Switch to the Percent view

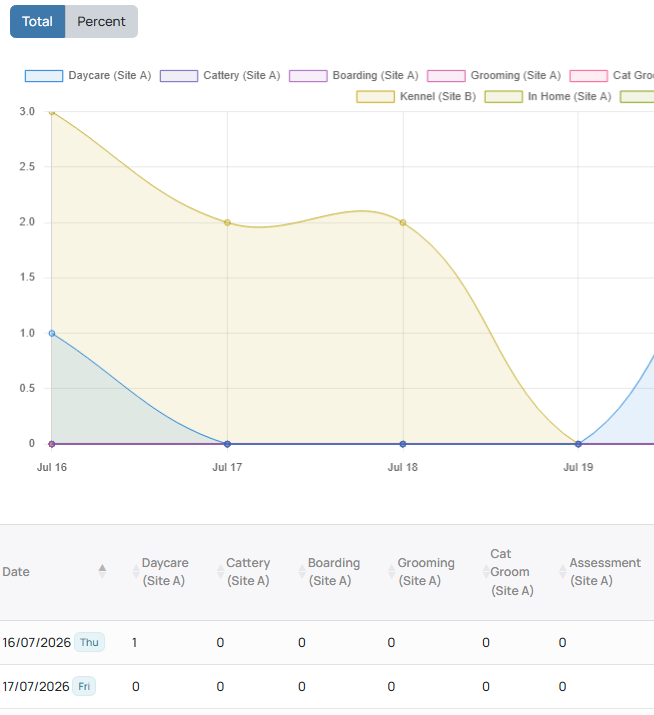(x=101, y=21)
